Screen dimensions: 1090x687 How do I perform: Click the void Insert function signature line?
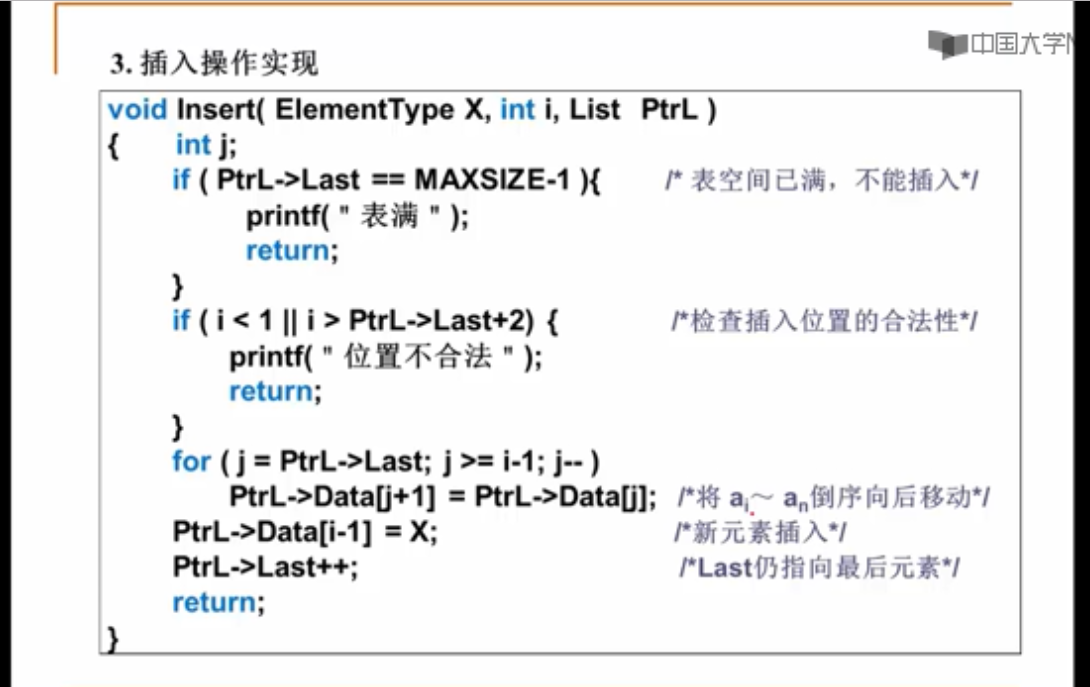[411, 110]
